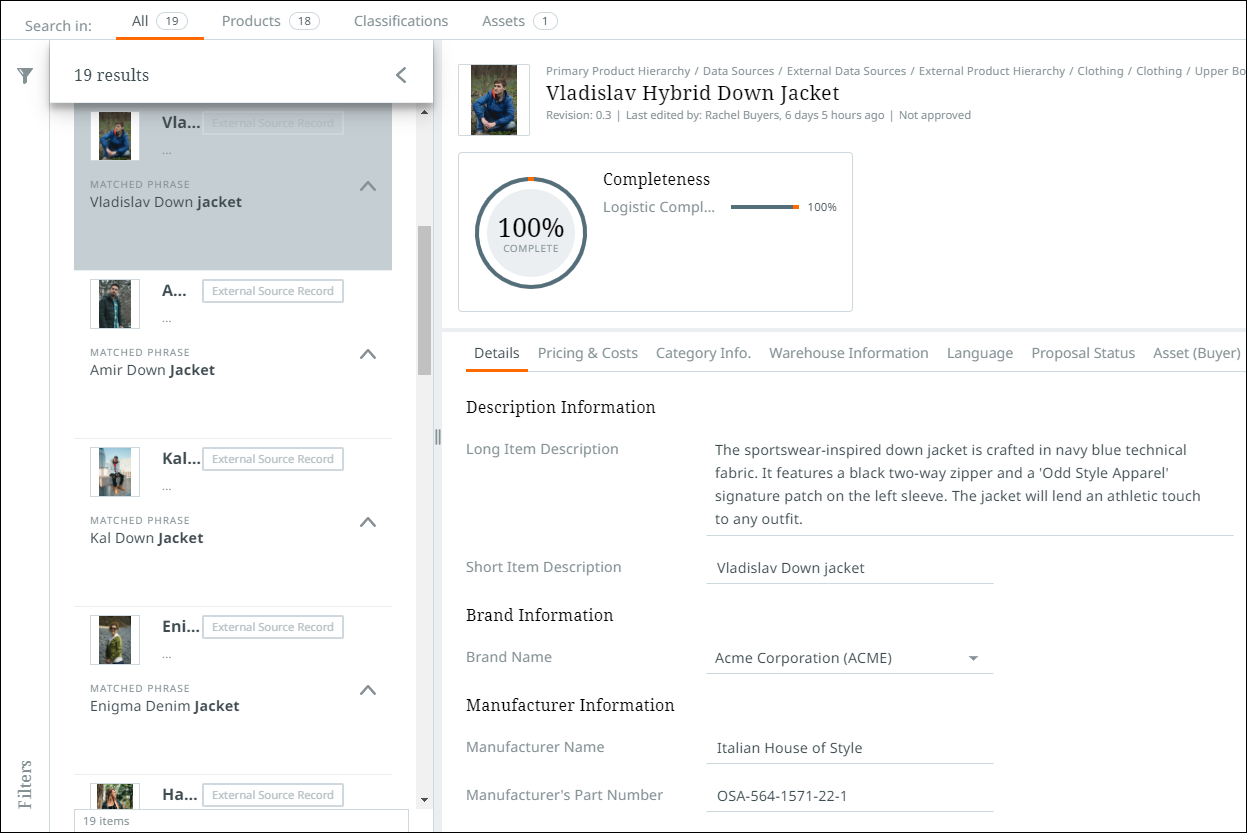This screenshot has width=1247, height=833.
Task: Collapse Amir Down Jacket matched phrase
Action: (x=368, y=354)
